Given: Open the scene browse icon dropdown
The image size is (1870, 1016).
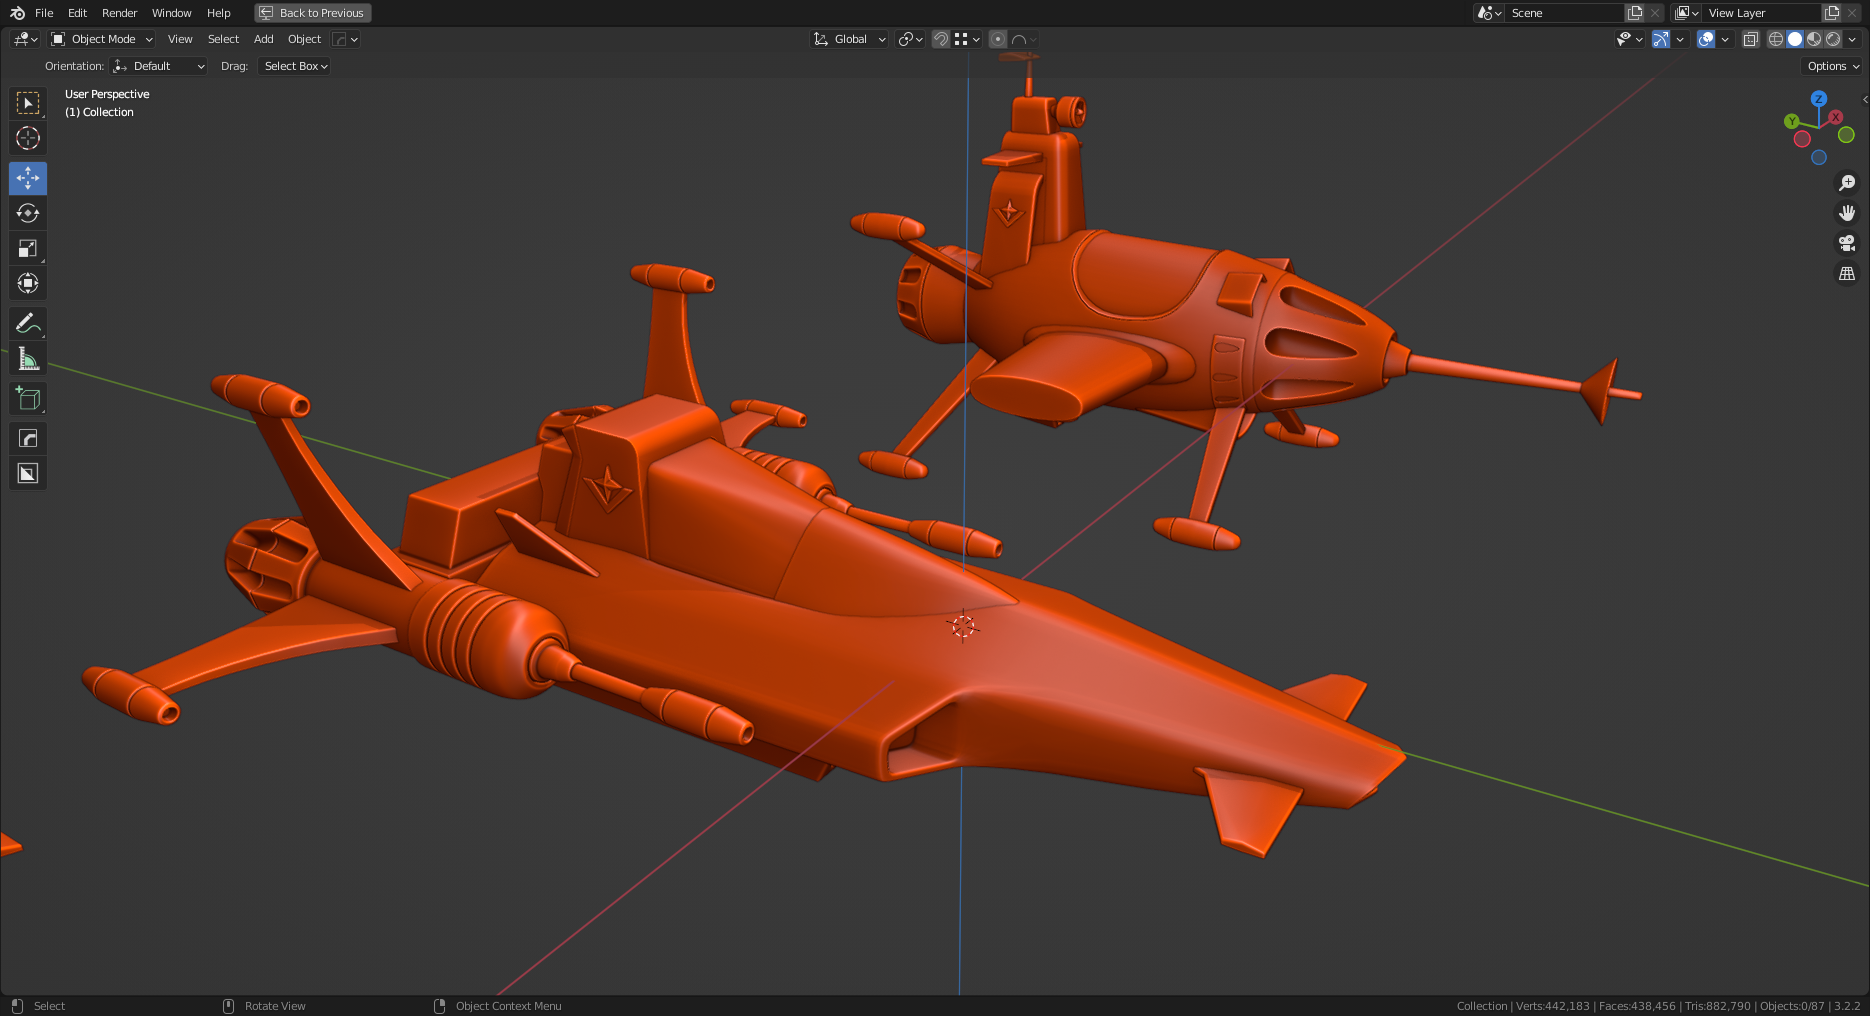Looking at the screenshot, I should click(x=1489, y=13).
